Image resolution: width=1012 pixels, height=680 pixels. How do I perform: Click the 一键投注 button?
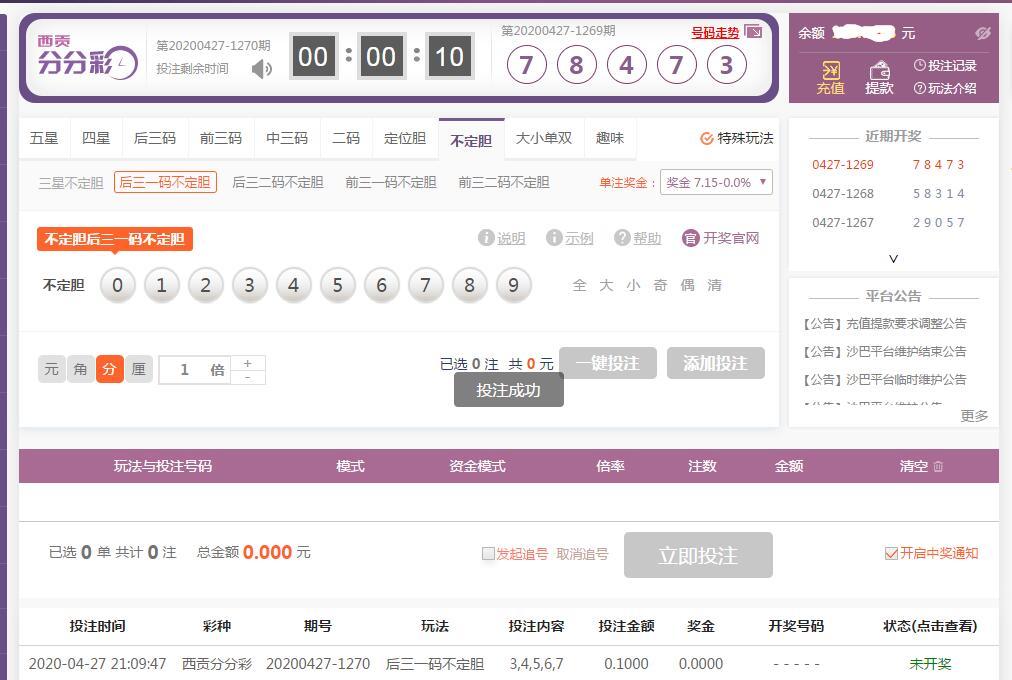[x=608, y=363]
